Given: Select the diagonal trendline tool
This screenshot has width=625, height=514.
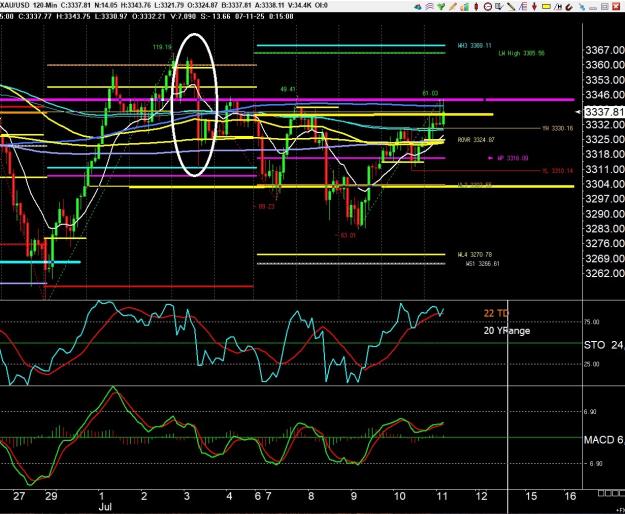Looking at the screenshot, I should click(511, 6).
